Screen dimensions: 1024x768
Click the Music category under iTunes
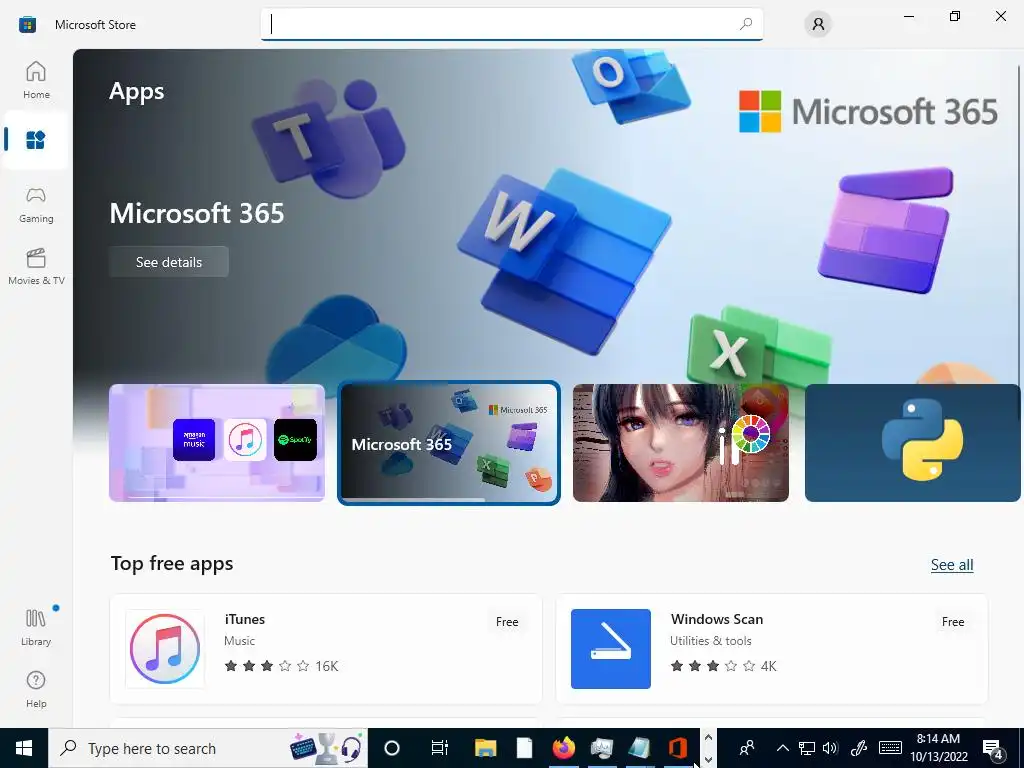point(239,641)
